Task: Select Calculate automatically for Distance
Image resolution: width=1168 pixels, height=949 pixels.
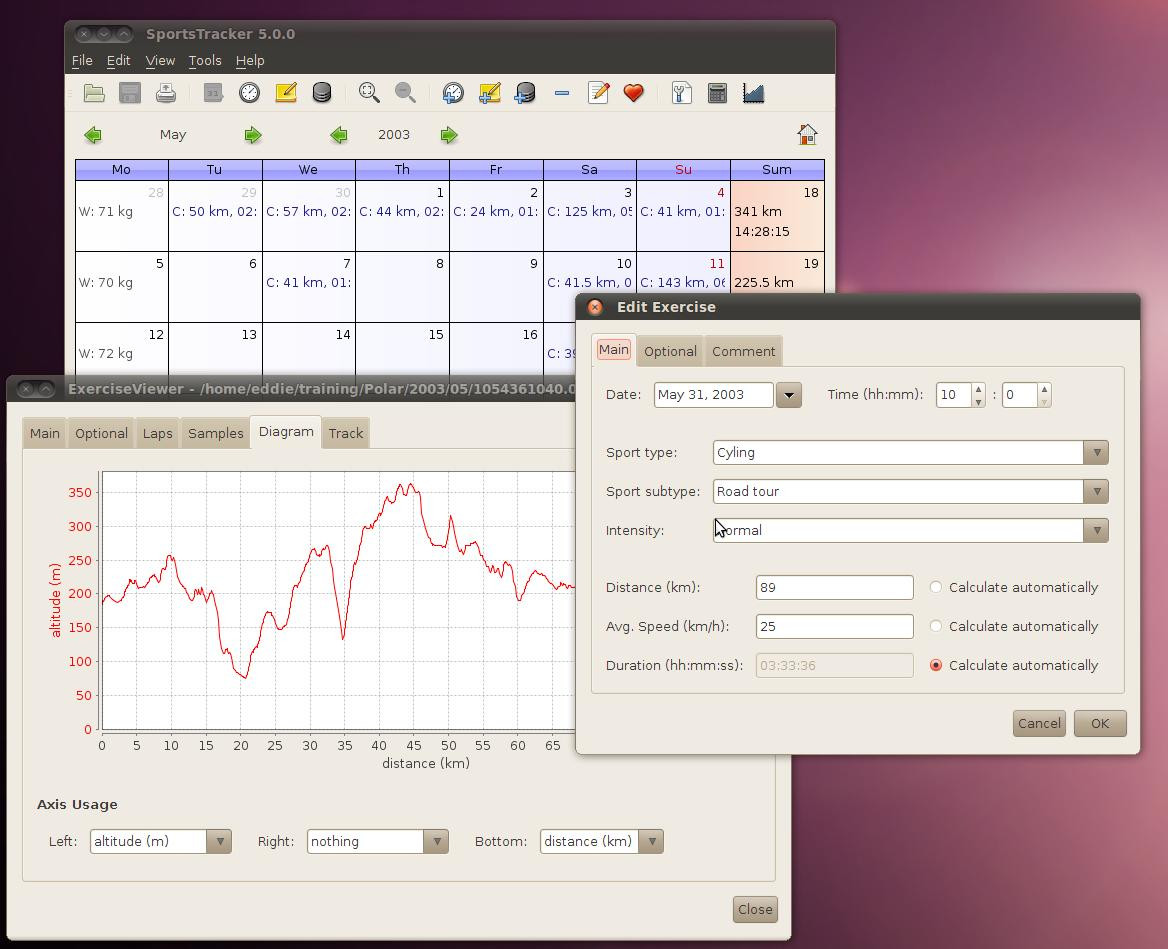Action: coord(936,588)
